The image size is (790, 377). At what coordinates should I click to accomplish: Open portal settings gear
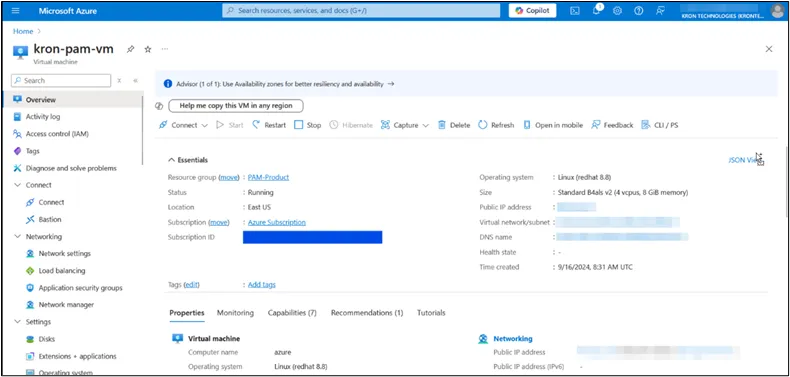coord(617,11)
